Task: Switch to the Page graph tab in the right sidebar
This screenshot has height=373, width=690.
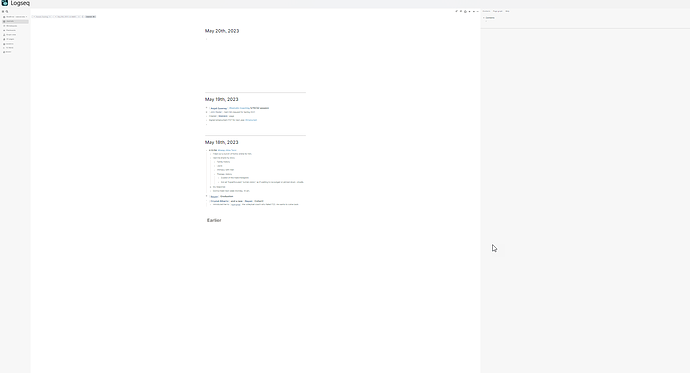Action: [x=497, y=11]
